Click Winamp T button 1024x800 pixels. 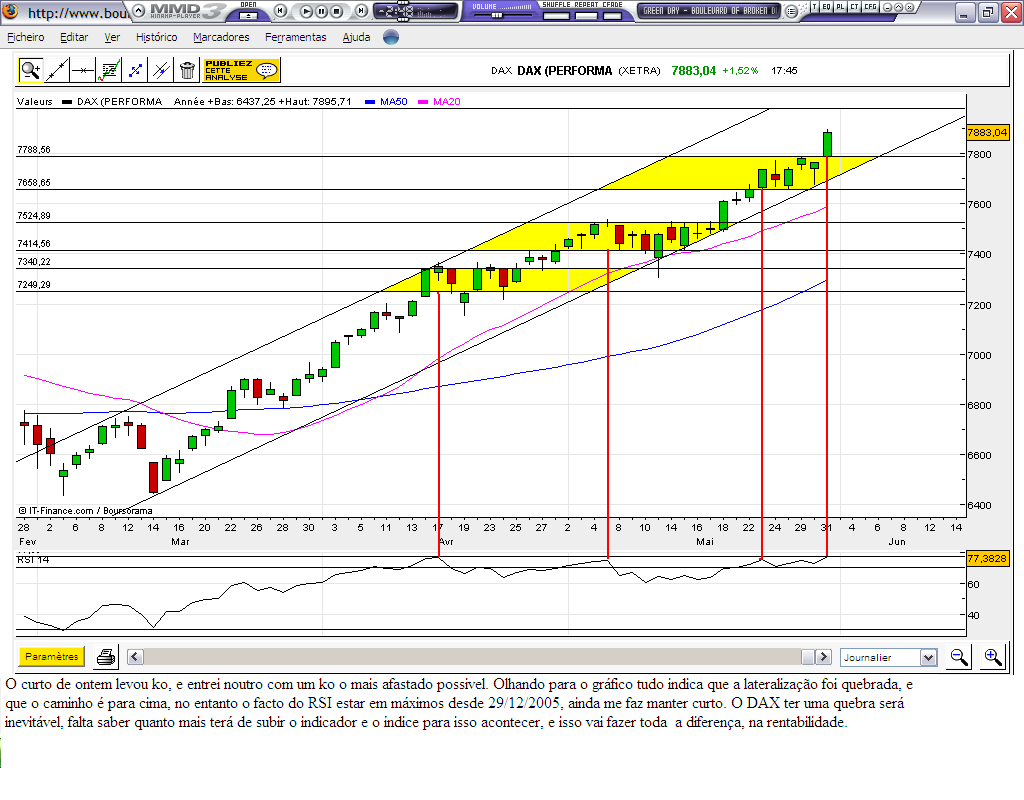pos(814,7)
